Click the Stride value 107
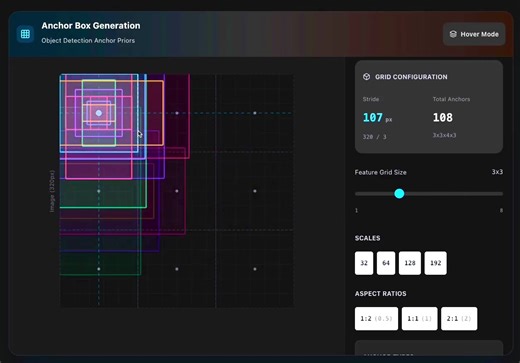This screenshot has width=520, height=363. (373, 117)
